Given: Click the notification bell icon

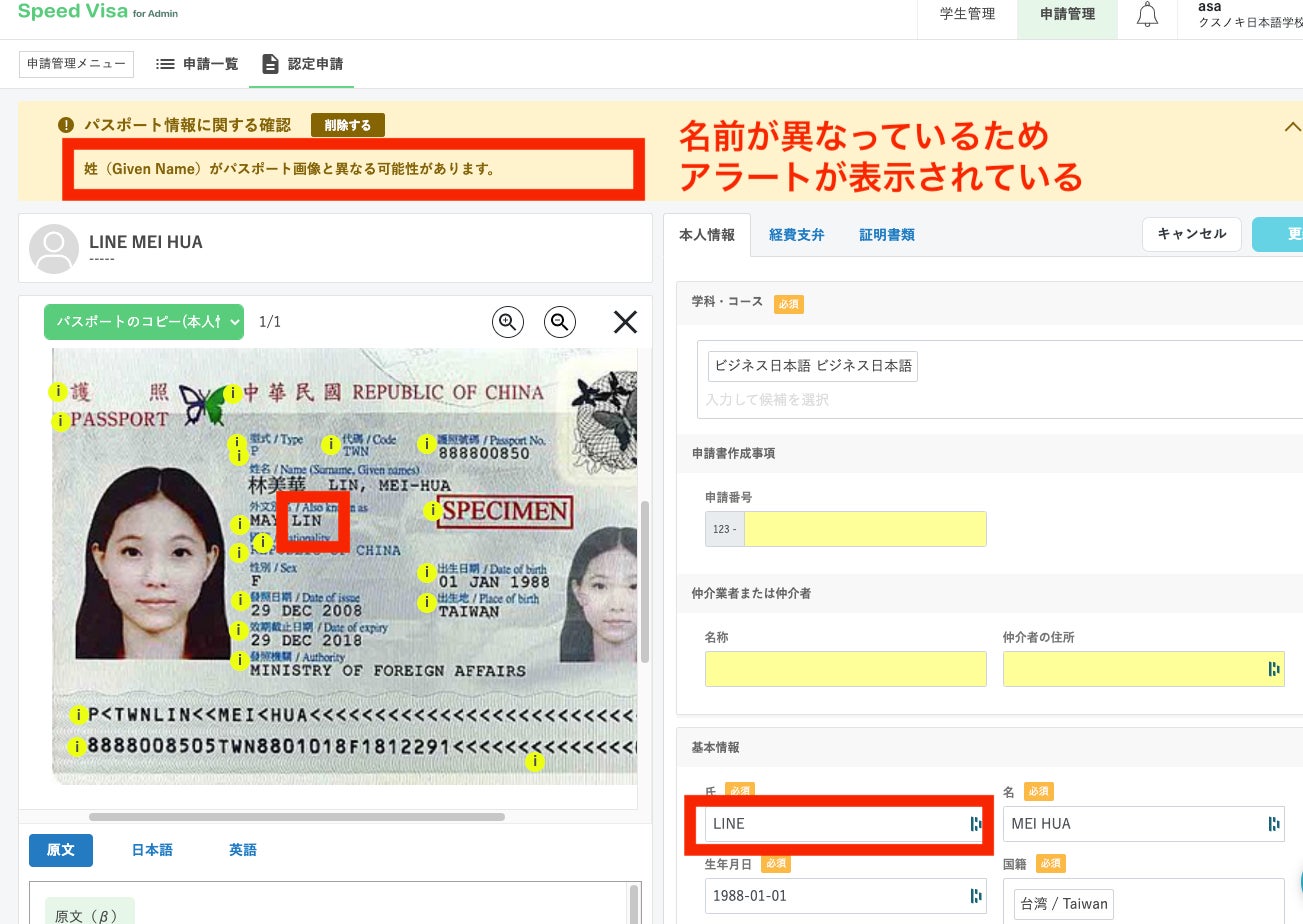Looking at the screenshot, I should coord(1147,15).
